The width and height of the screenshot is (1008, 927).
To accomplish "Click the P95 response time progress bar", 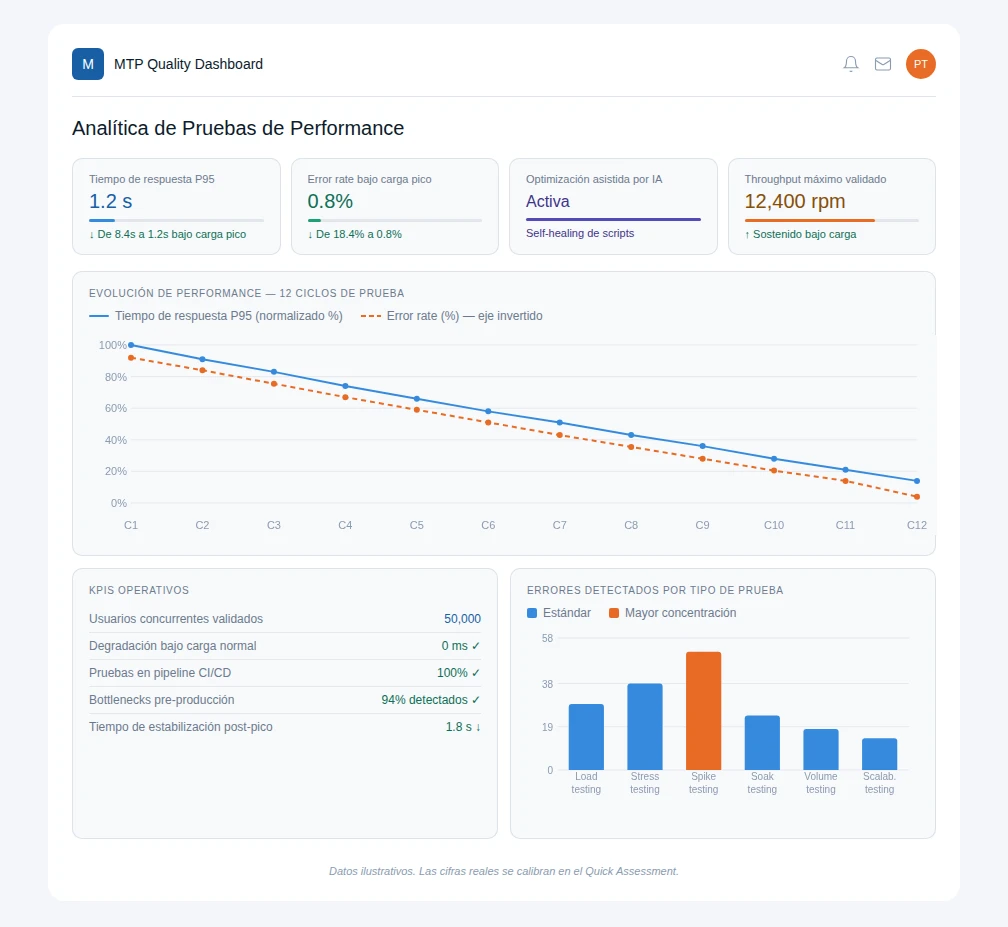I will pos(176,220).
